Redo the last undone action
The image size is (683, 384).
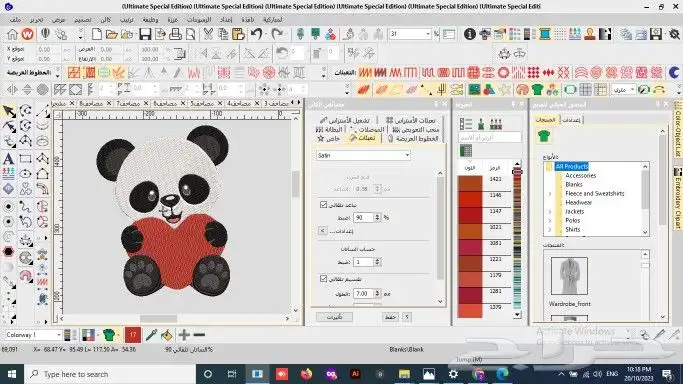(277, 34)
